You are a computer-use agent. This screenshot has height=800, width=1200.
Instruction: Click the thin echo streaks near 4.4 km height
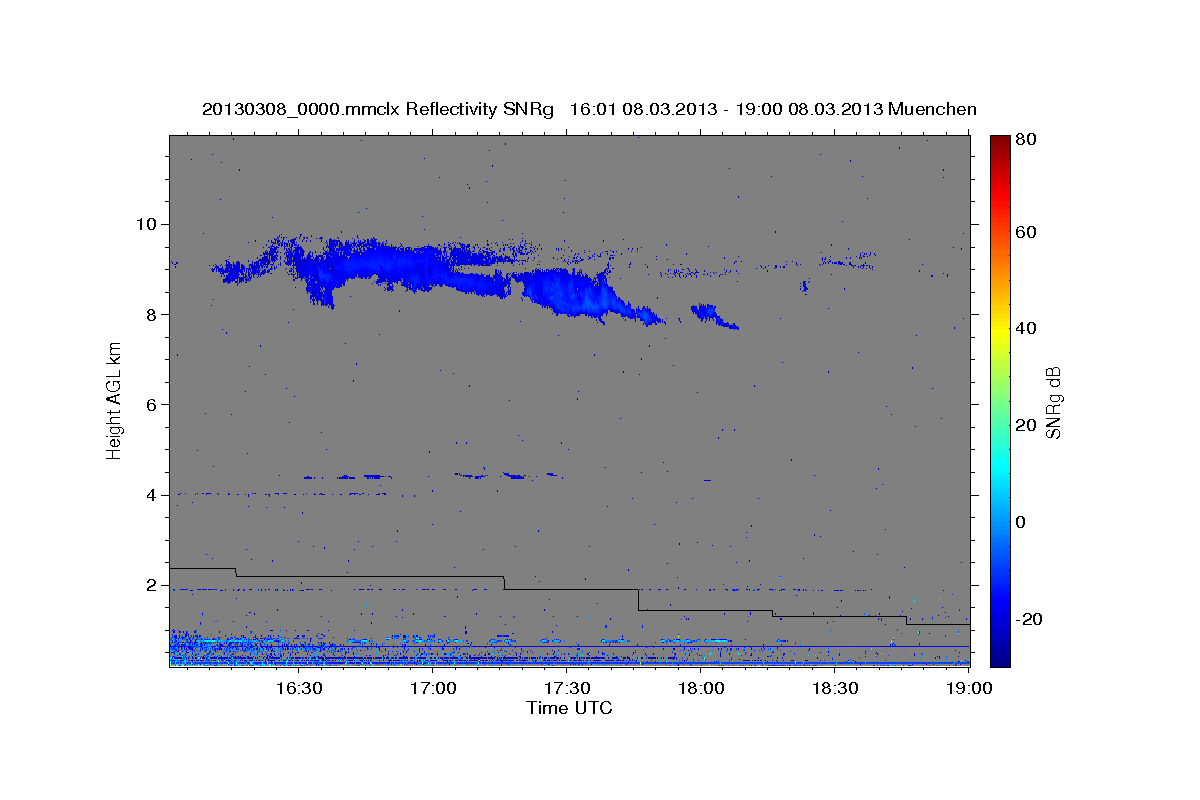pyautogui.click(x=432, y=475)
